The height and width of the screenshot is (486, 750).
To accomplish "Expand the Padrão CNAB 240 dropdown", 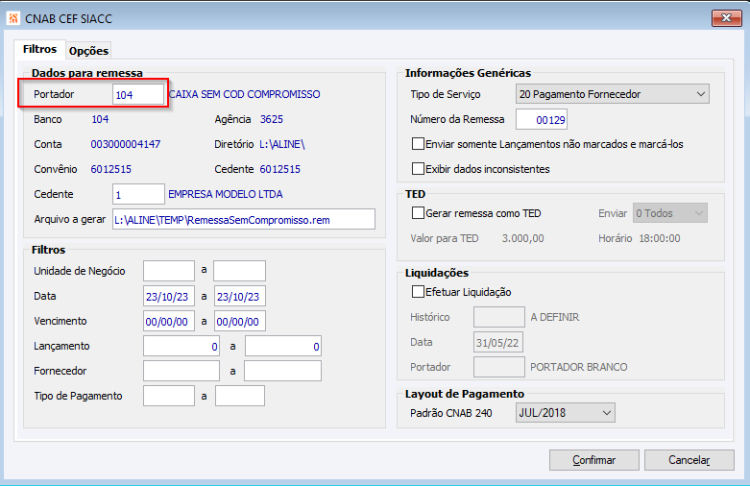I will pos(565,413).
